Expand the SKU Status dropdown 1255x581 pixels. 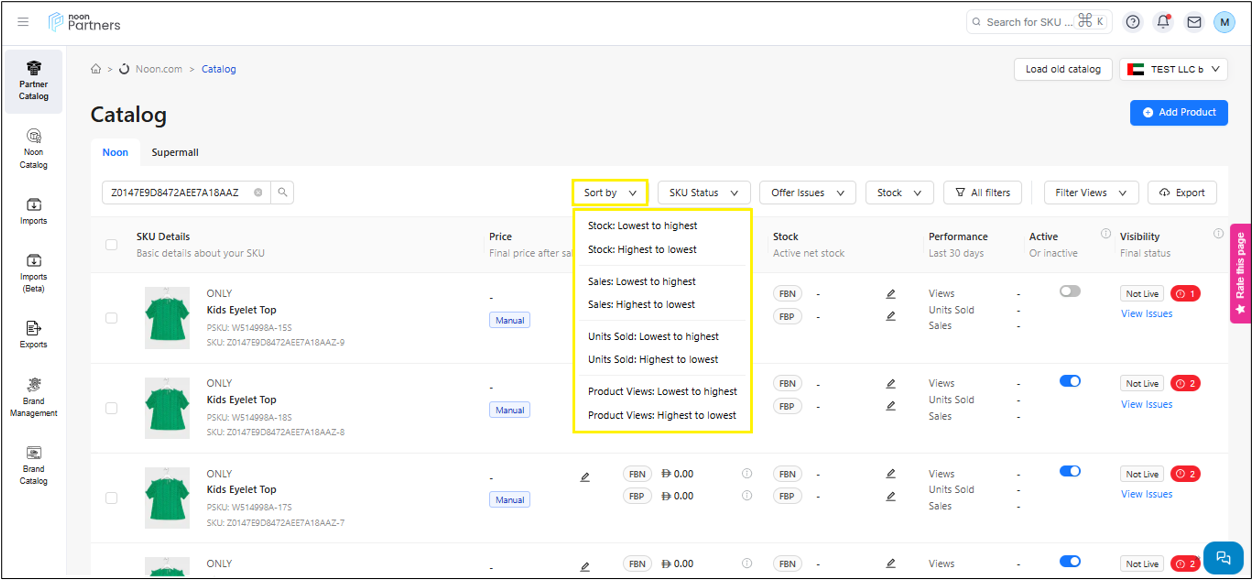point(703,193)
